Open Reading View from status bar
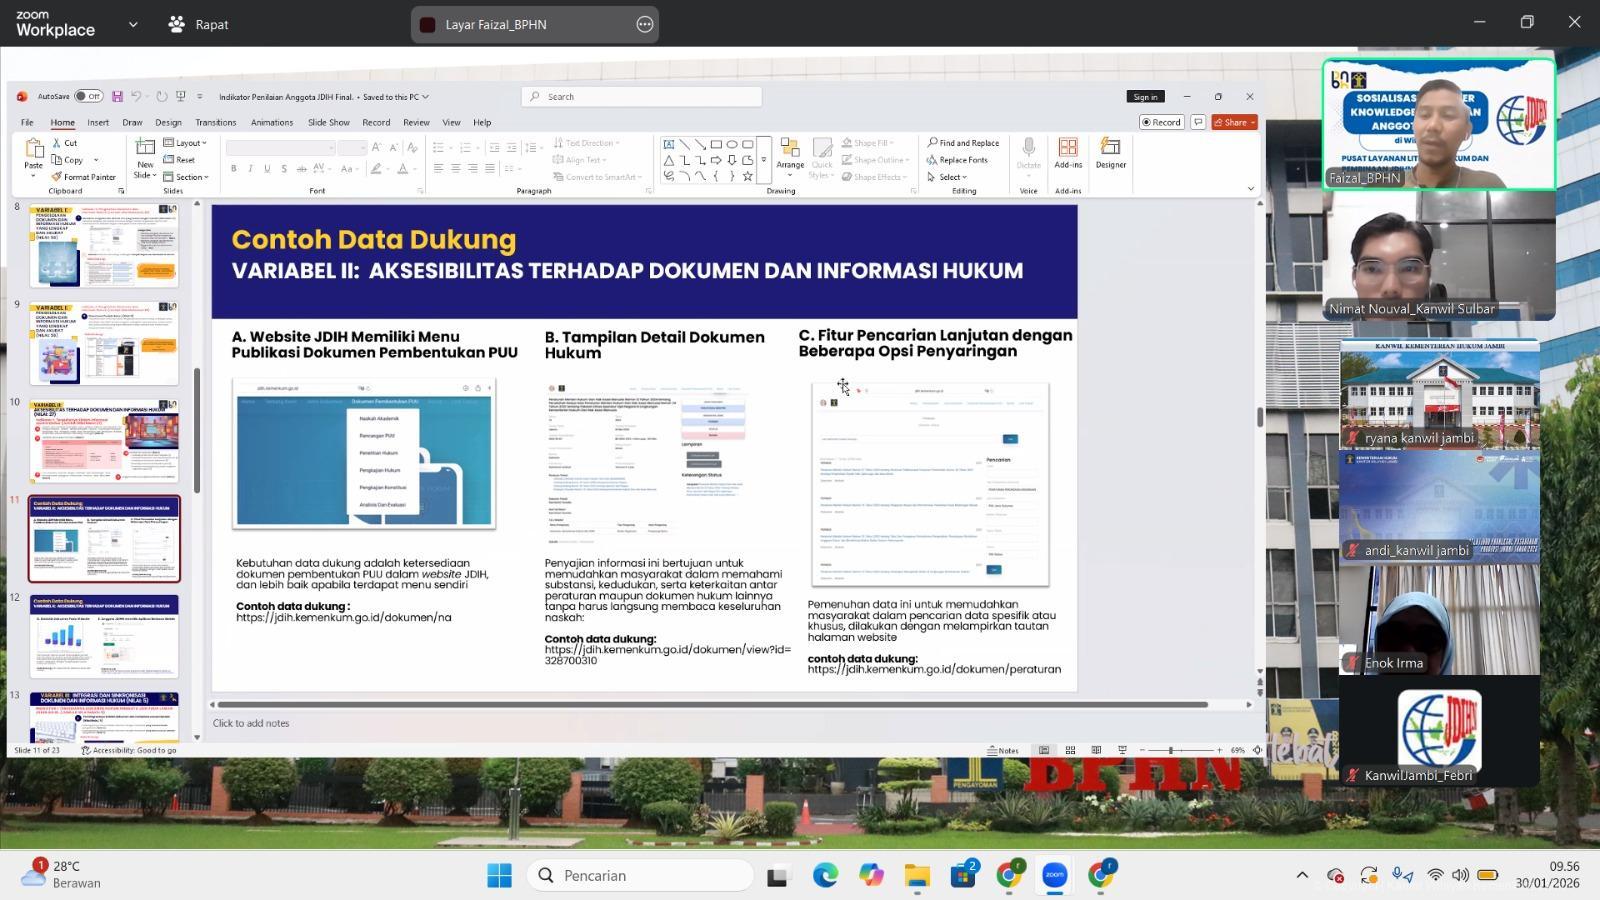The image size is (1600, 900). pyautogui.click(x=1096, y=750)
